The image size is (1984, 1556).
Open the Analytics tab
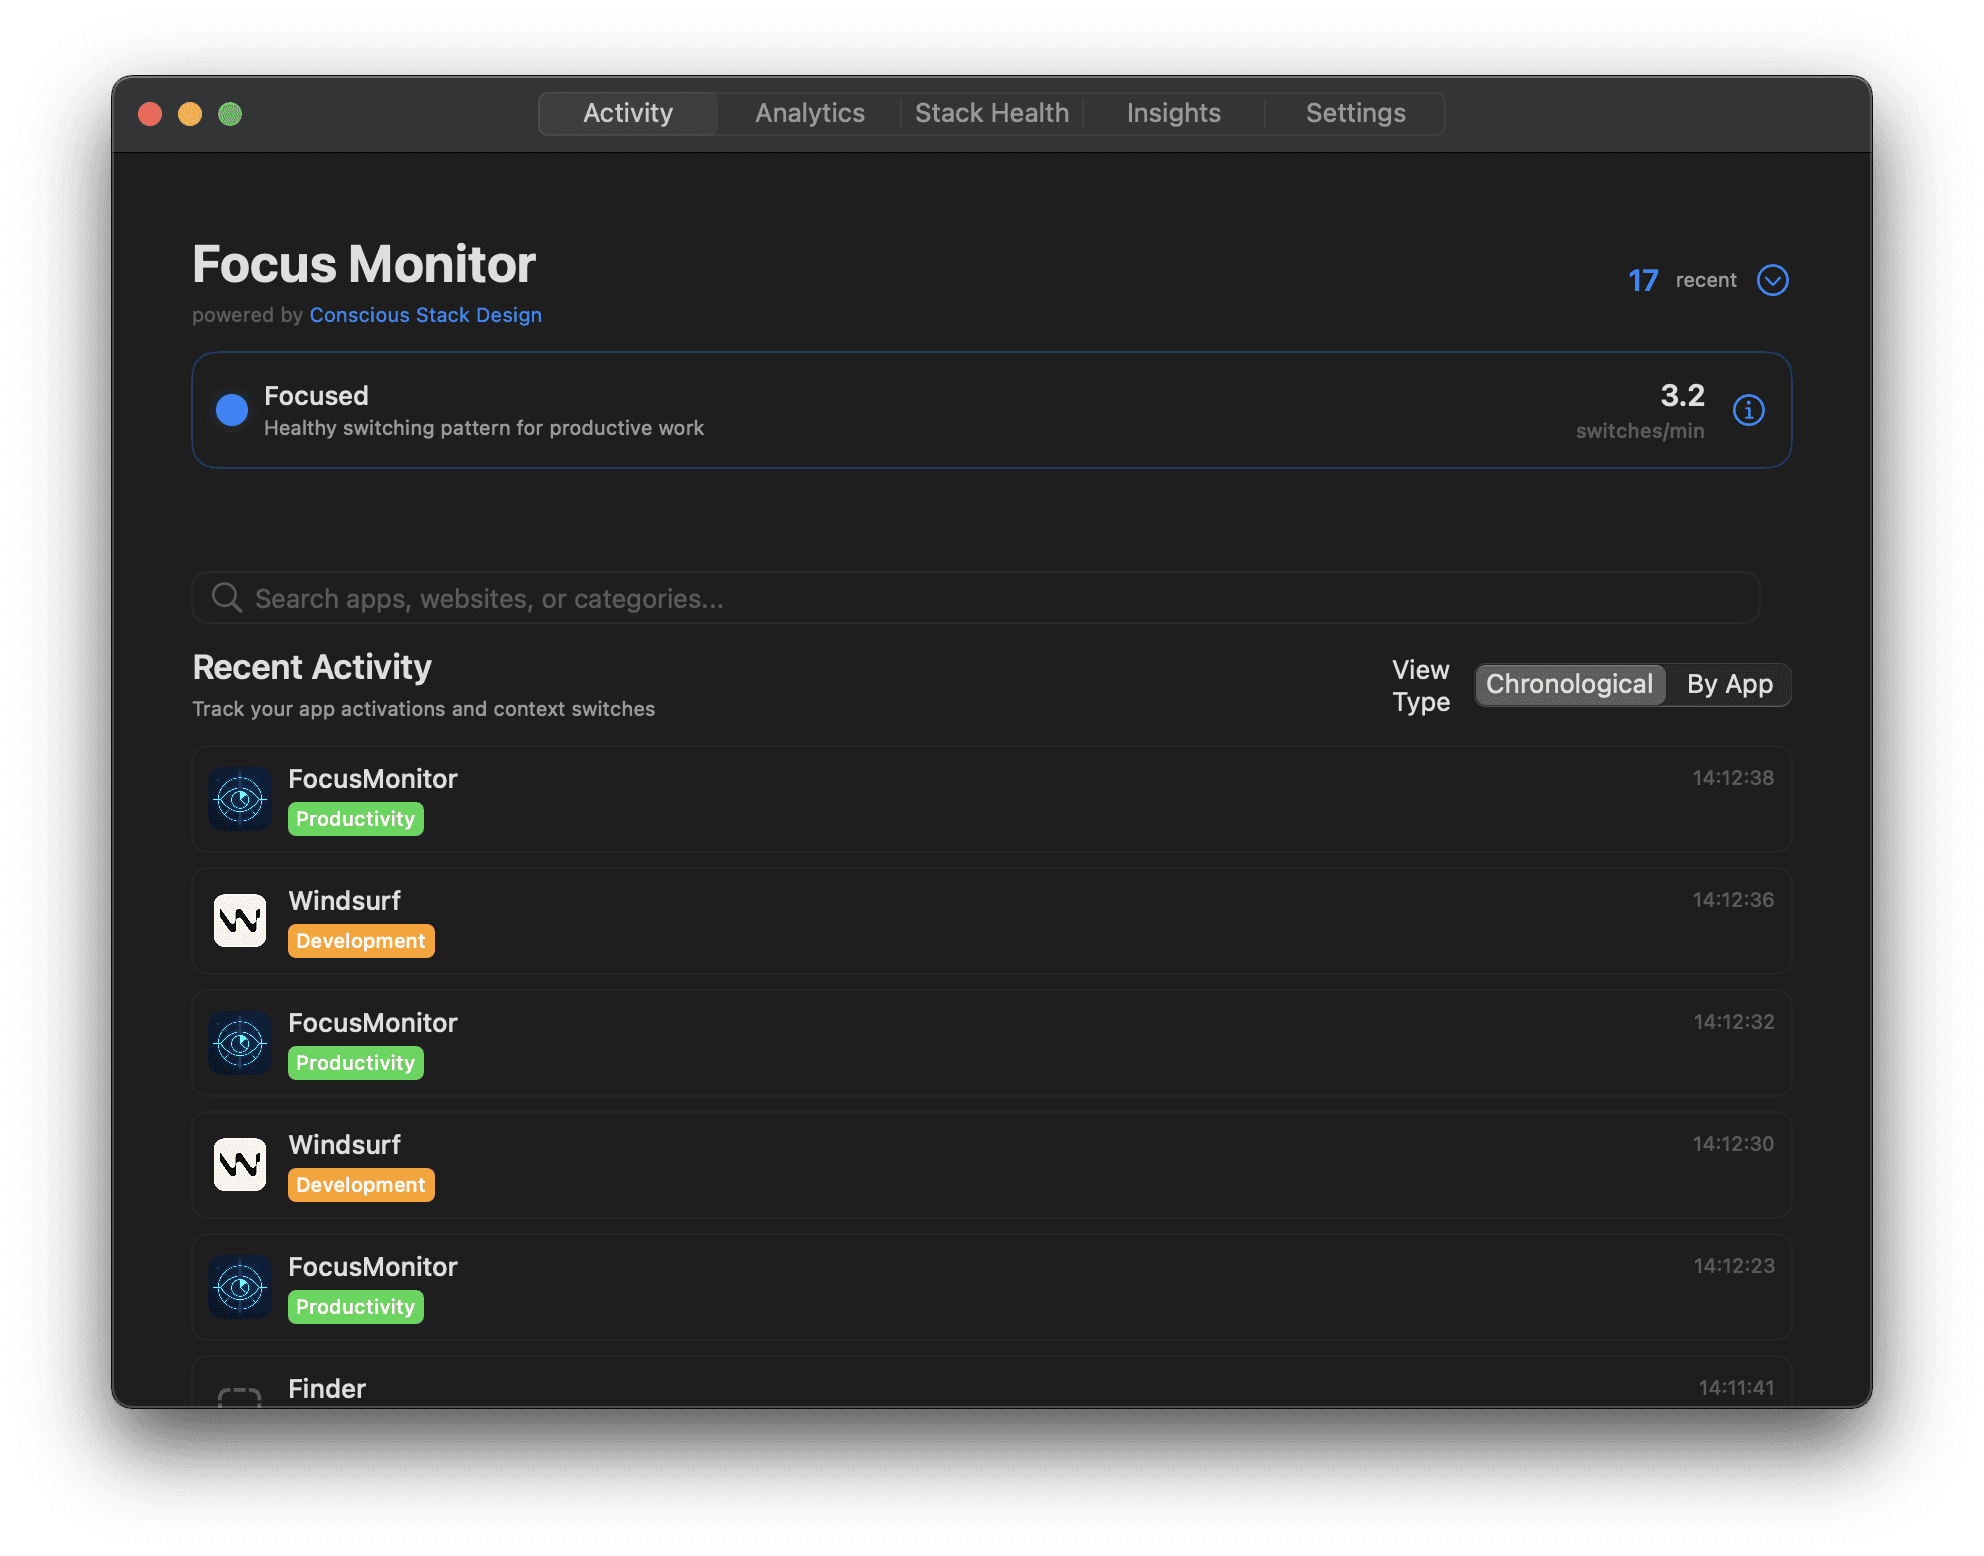(x=809, y=113)
